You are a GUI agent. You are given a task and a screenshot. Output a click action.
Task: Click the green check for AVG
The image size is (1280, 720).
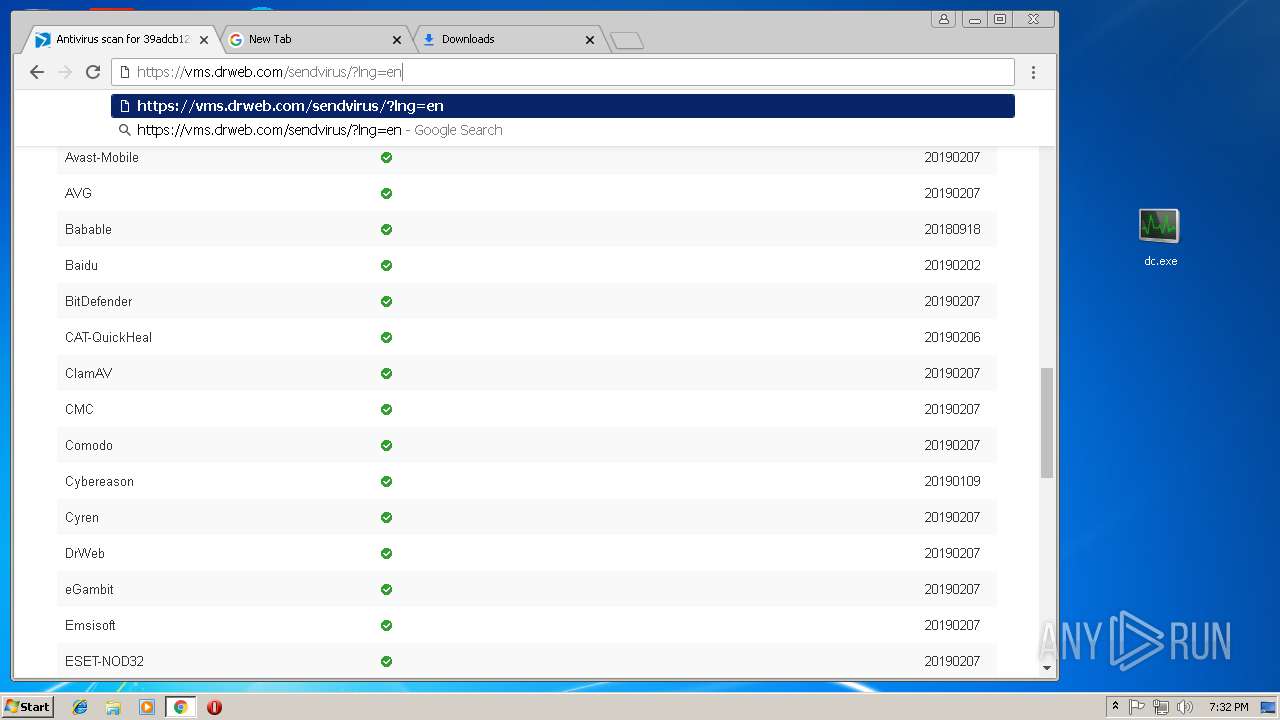pos(386,193)
